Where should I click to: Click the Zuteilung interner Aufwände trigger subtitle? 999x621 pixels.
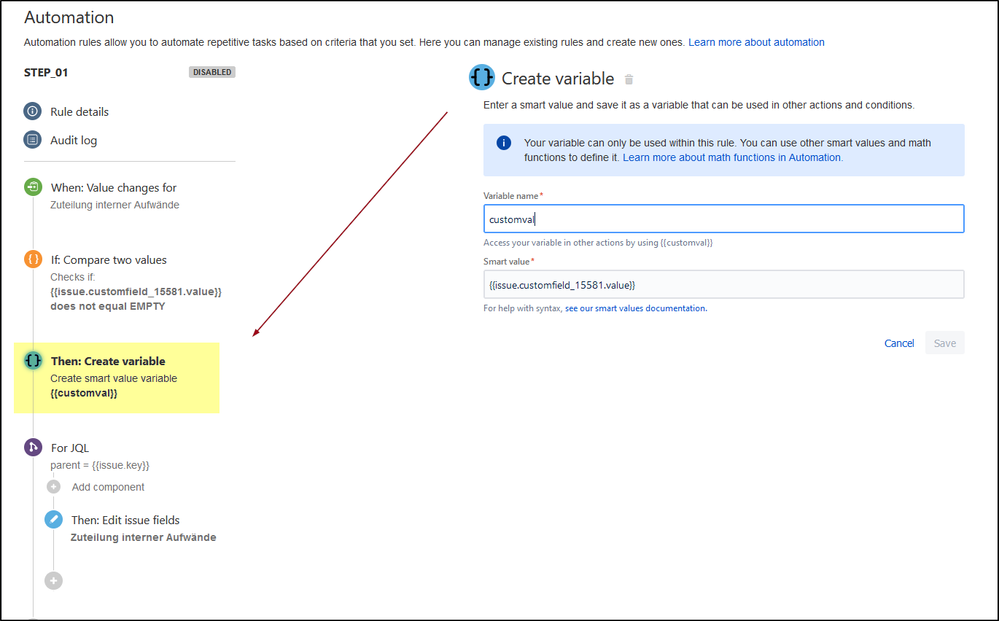click(115, 205)
